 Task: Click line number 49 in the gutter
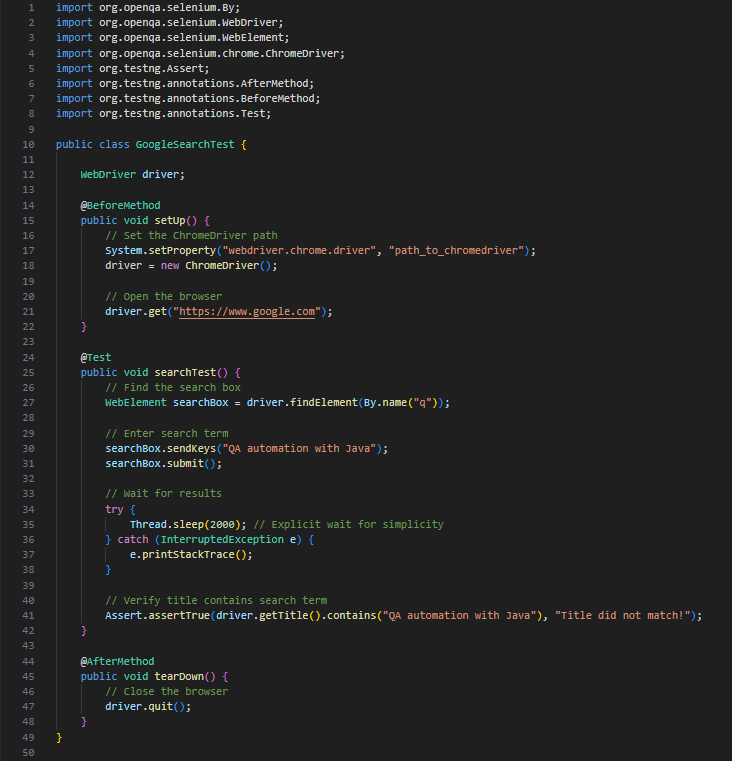pos(28,738)
